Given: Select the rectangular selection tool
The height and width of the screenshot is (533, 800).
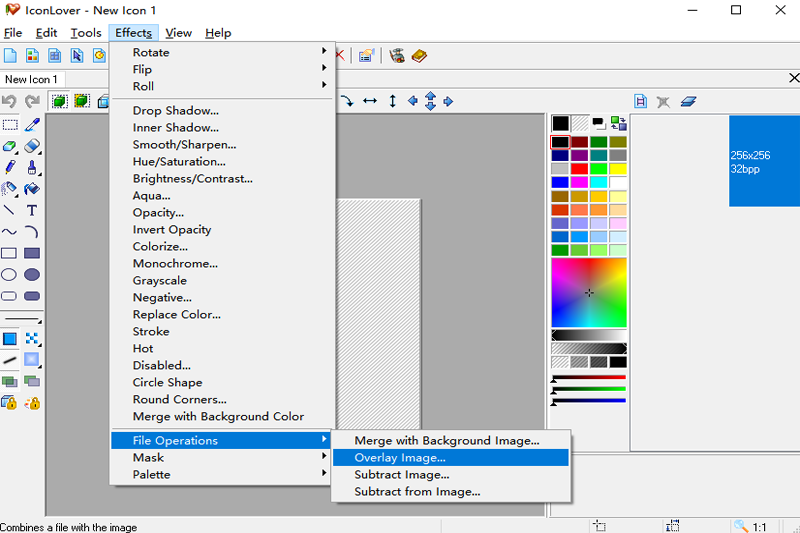Looking at the screenshot, I should coord(9,125).
